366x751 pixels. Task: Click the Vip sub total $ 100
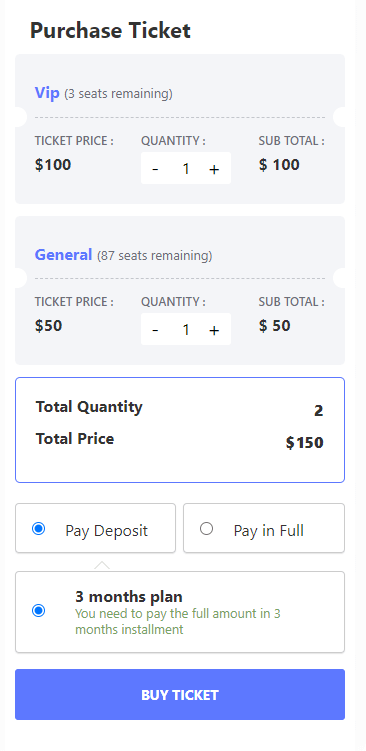coord(279,165)
